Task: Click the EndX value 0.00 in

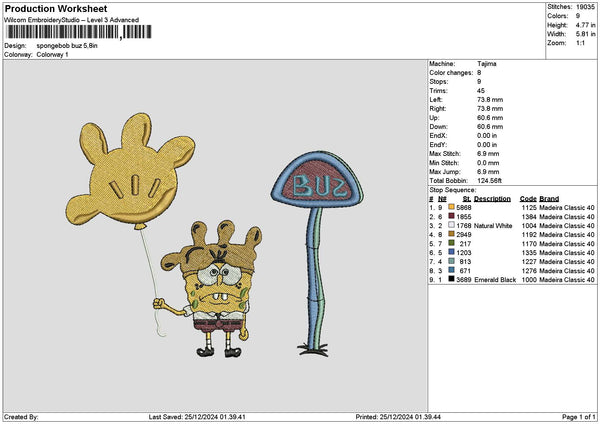Action: (x=487, y=135)
